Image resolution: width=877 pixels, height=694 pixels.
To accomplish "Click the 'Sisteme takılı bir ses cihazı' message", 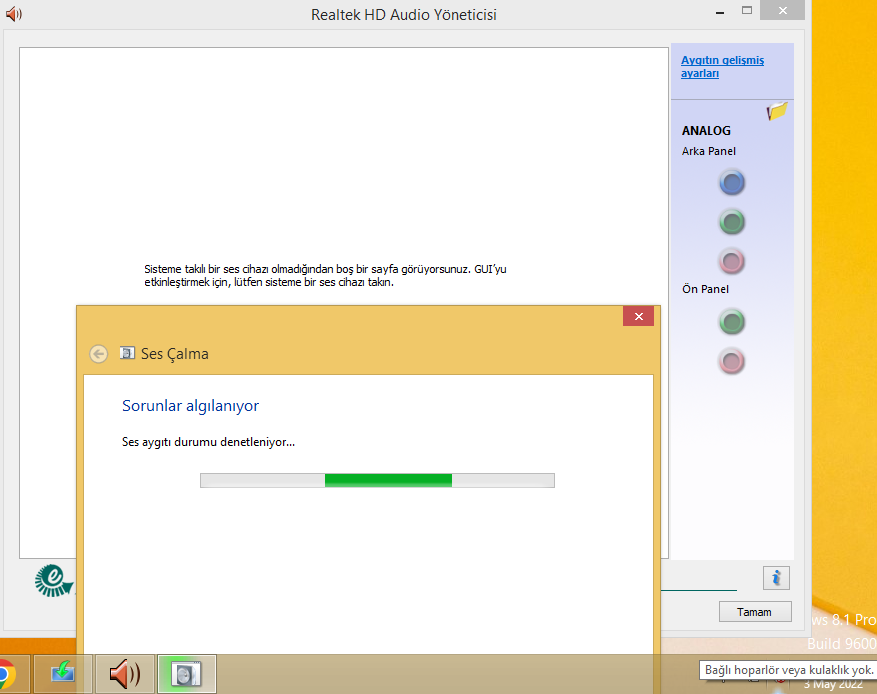I will [325, 276].
